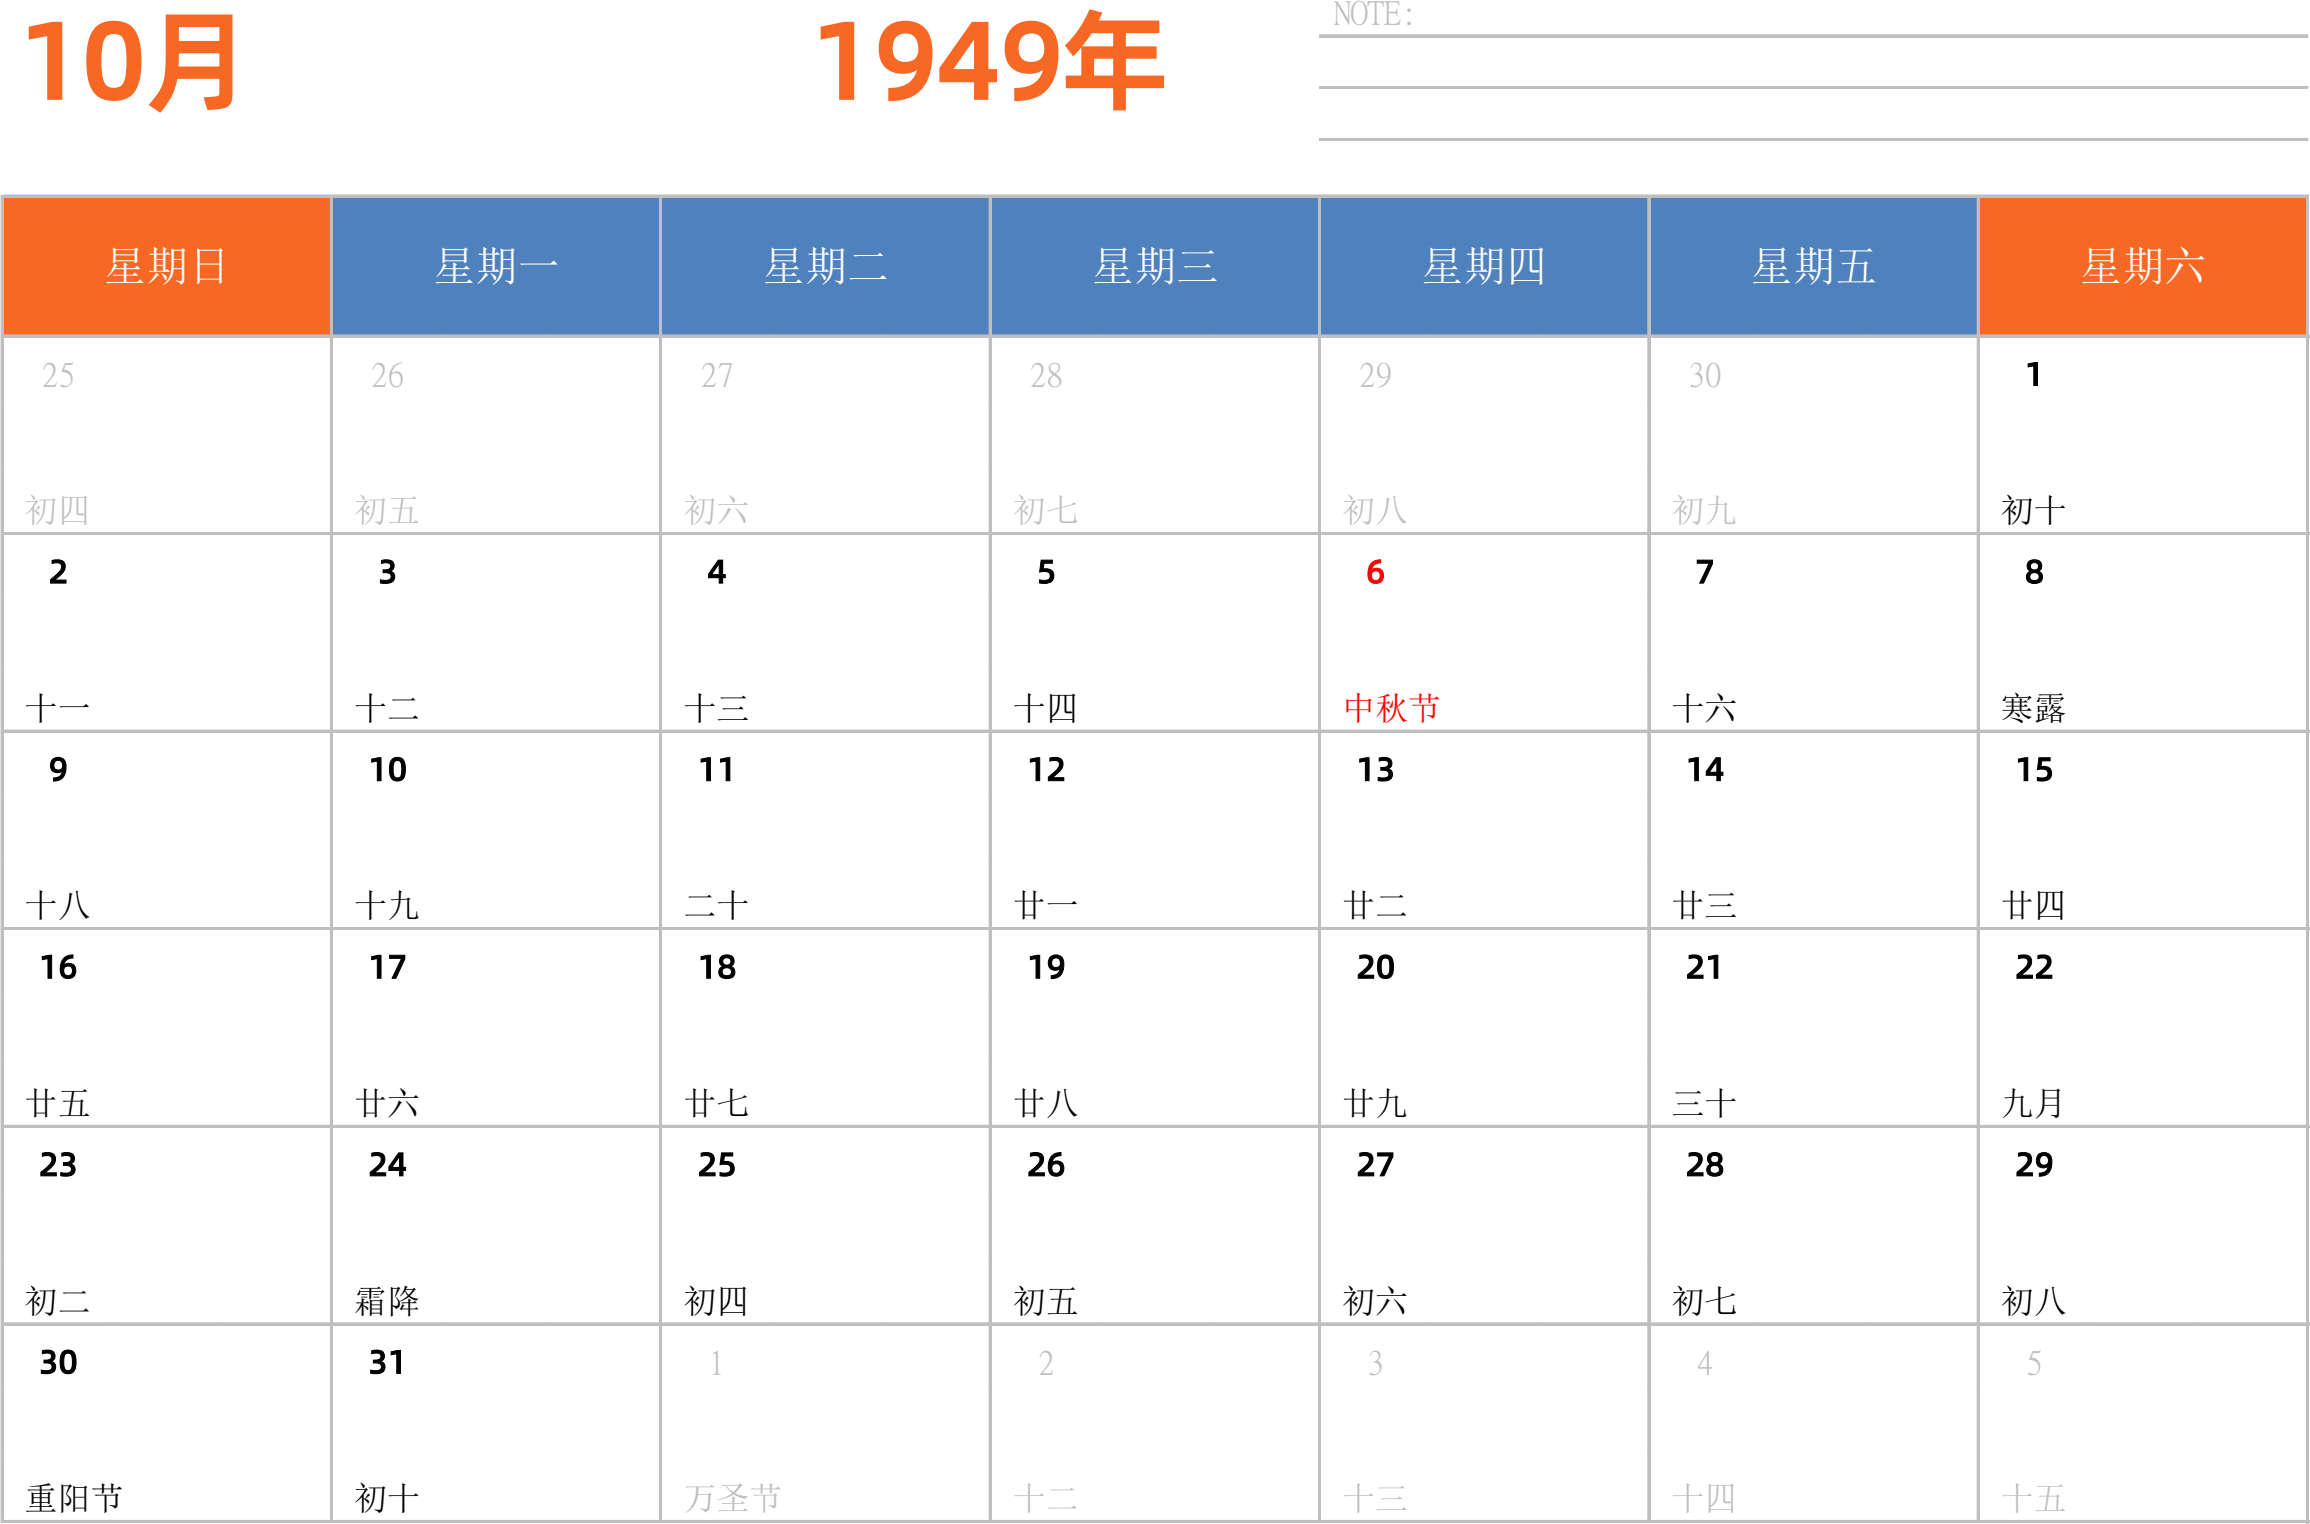This screenshot has width=2310, height=1524.
Task: Select October 22 labeled 九月
Action: pyautogui.click(x=2142, y=1028)
